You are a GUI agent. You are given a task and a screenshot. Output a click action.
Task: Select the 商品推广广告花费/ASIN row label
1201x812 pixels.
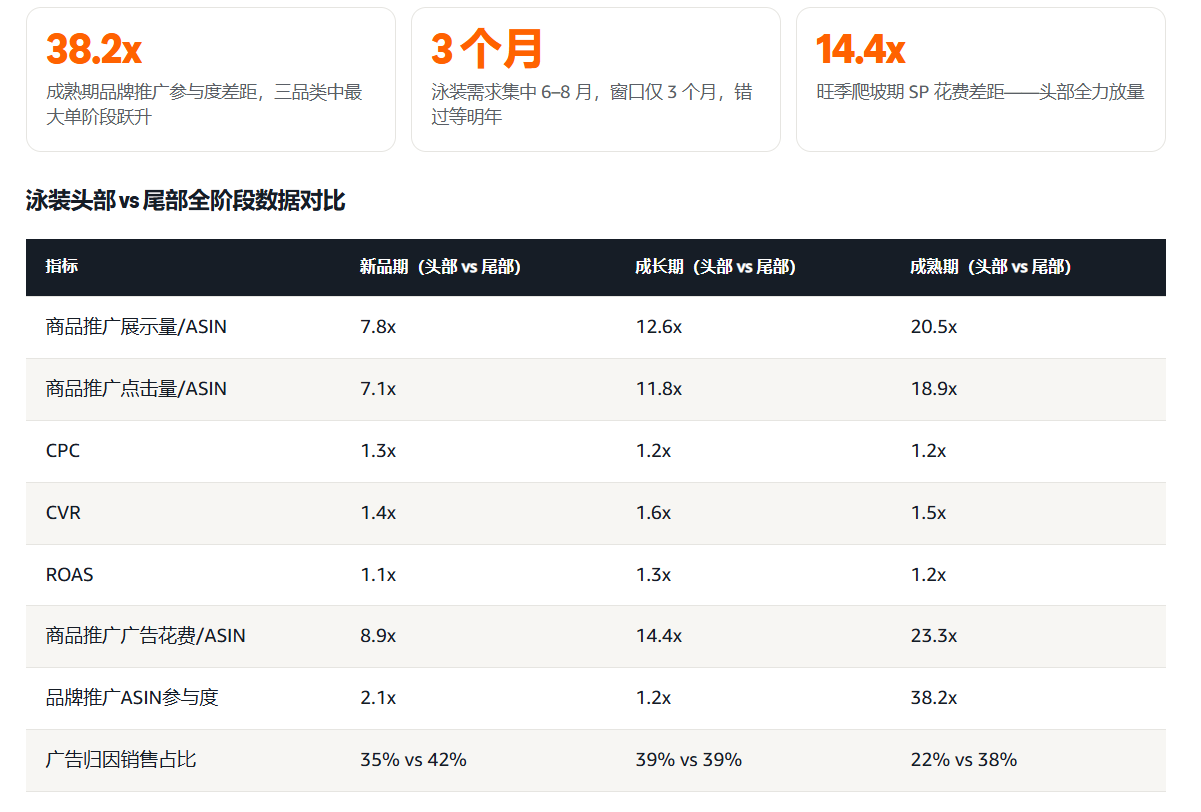[x=146, y=636]
